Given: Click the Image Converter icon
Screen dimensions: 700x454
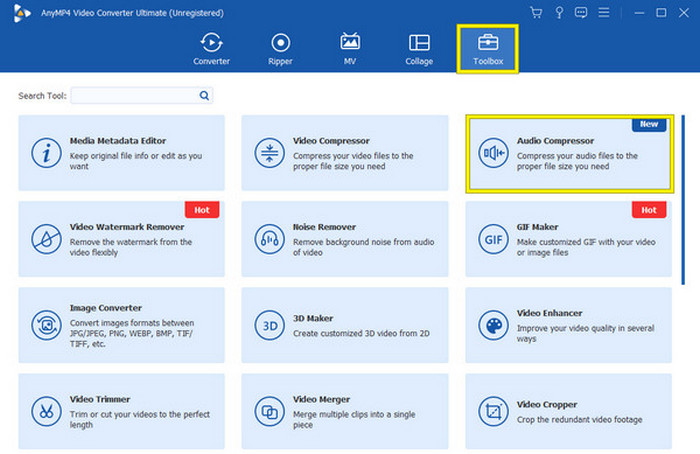Looking at the screenshot, I should point(46,325).
